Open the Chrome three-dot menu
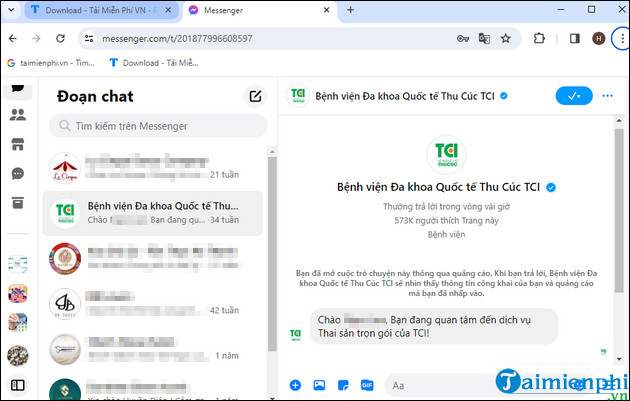630x401 pixels. 622,39
